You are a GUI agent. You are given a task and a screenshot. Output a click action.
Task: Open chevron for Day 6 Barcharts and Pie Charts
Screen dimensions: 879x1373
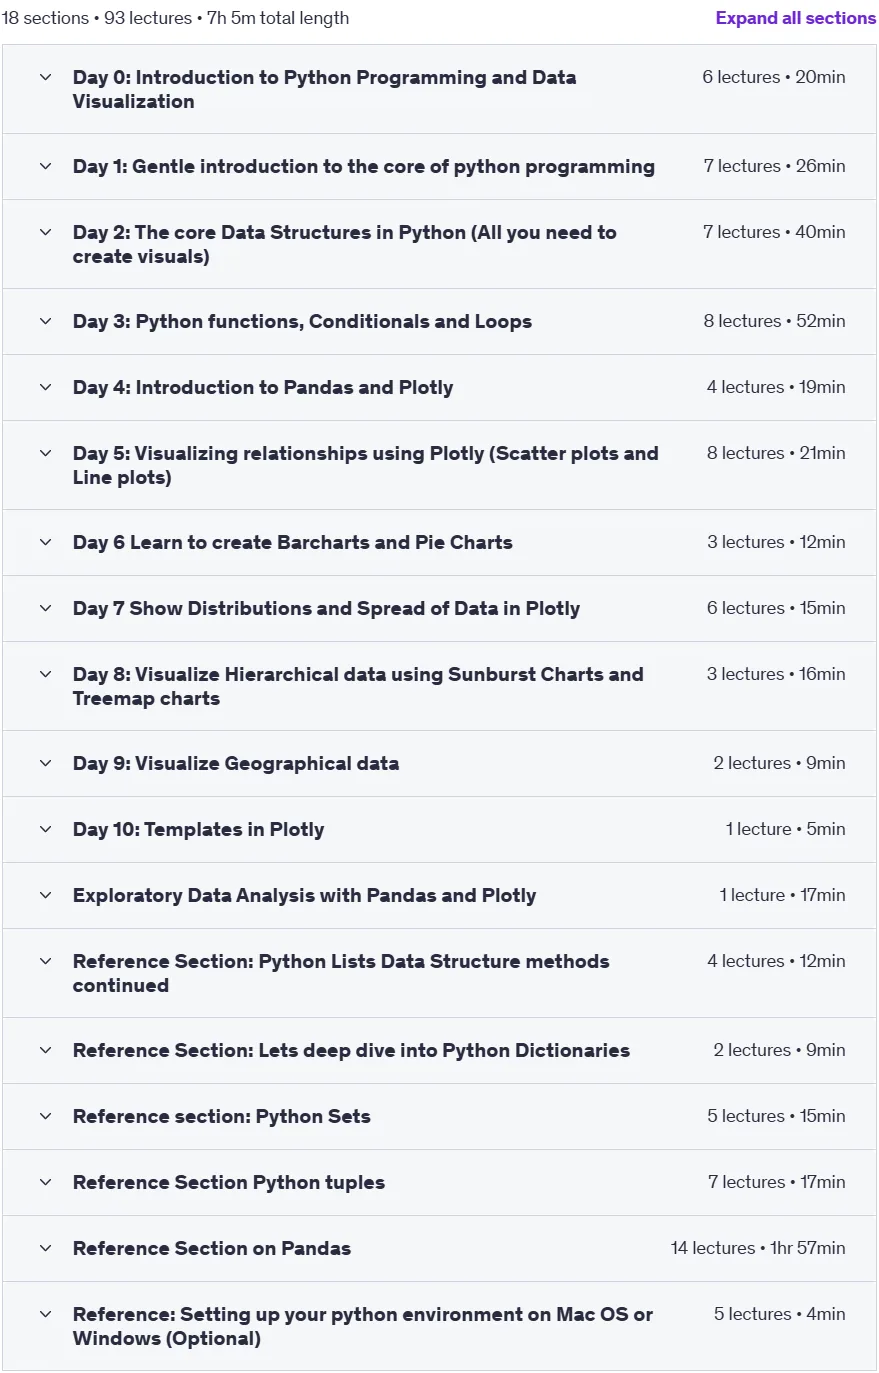45,542
